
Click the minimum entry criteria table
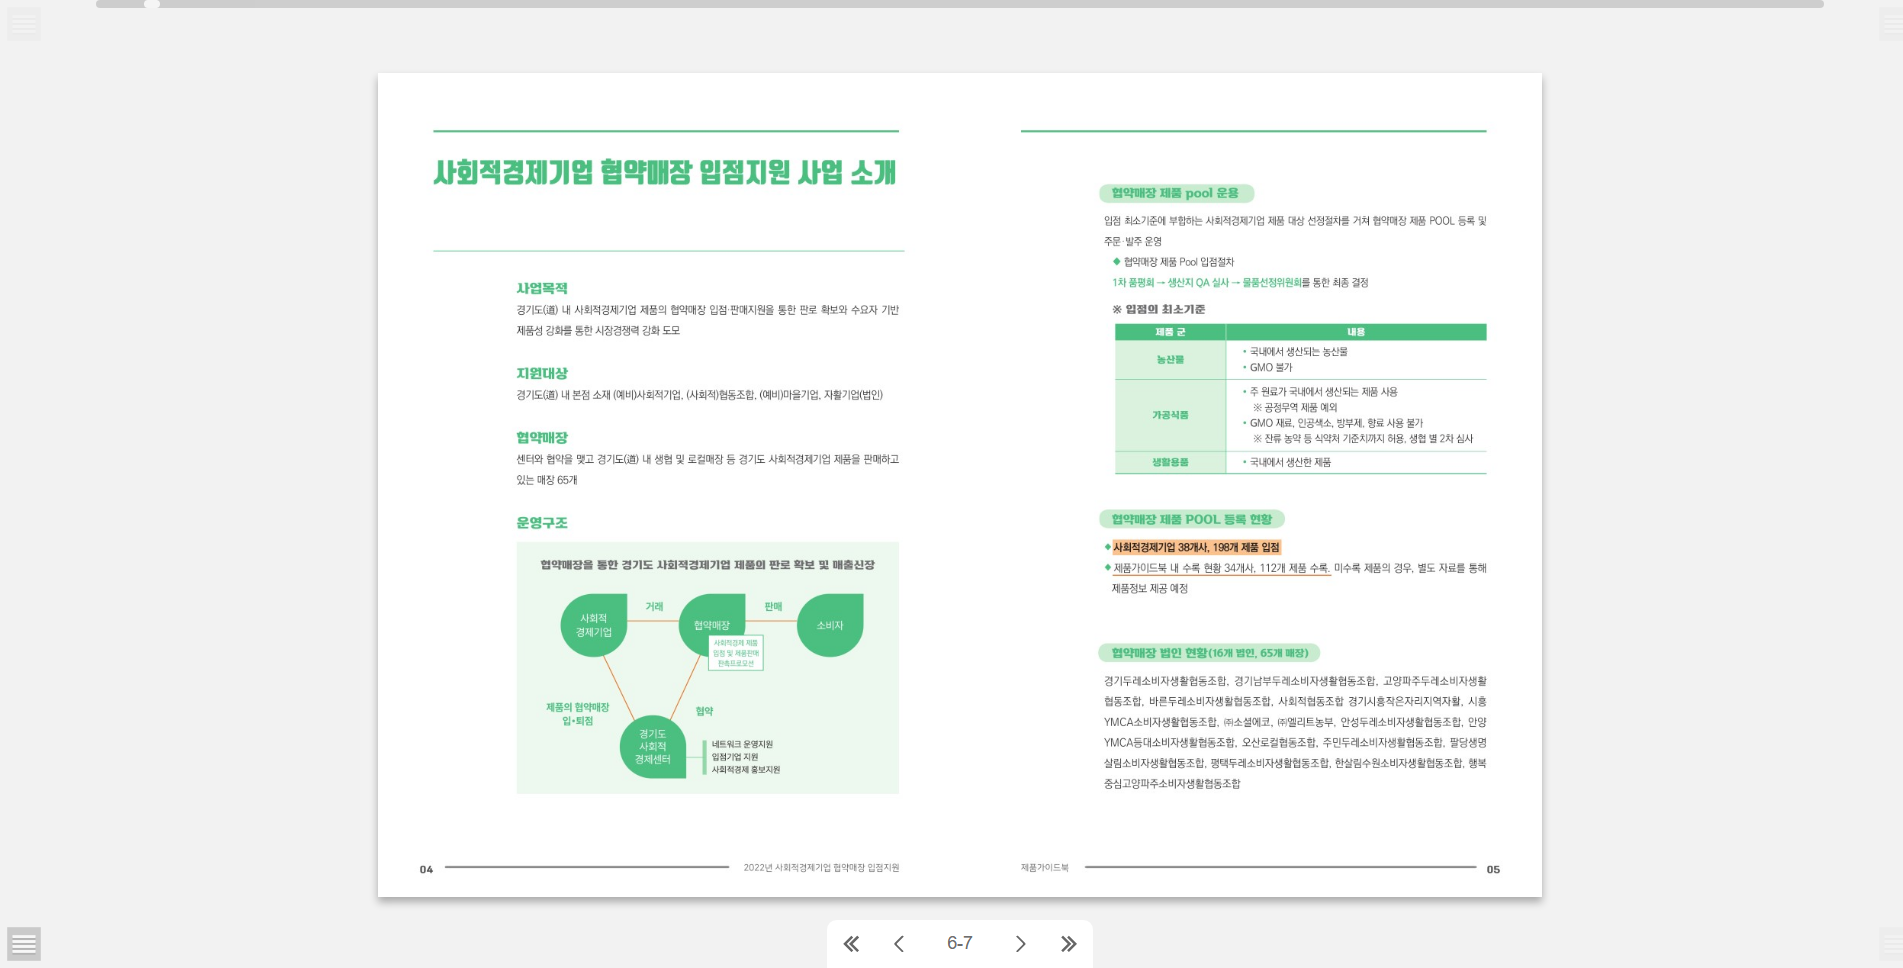coord(1300,398)
